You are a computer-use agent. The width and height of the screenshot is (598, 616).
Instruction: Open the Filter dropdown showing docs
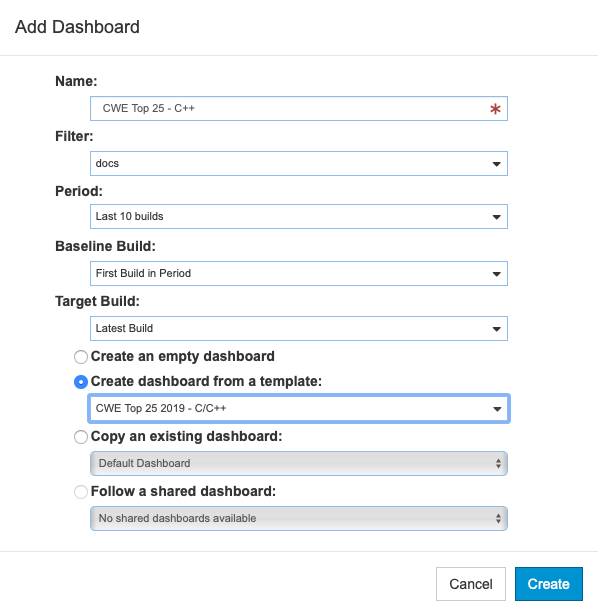[x=299, y=163]
